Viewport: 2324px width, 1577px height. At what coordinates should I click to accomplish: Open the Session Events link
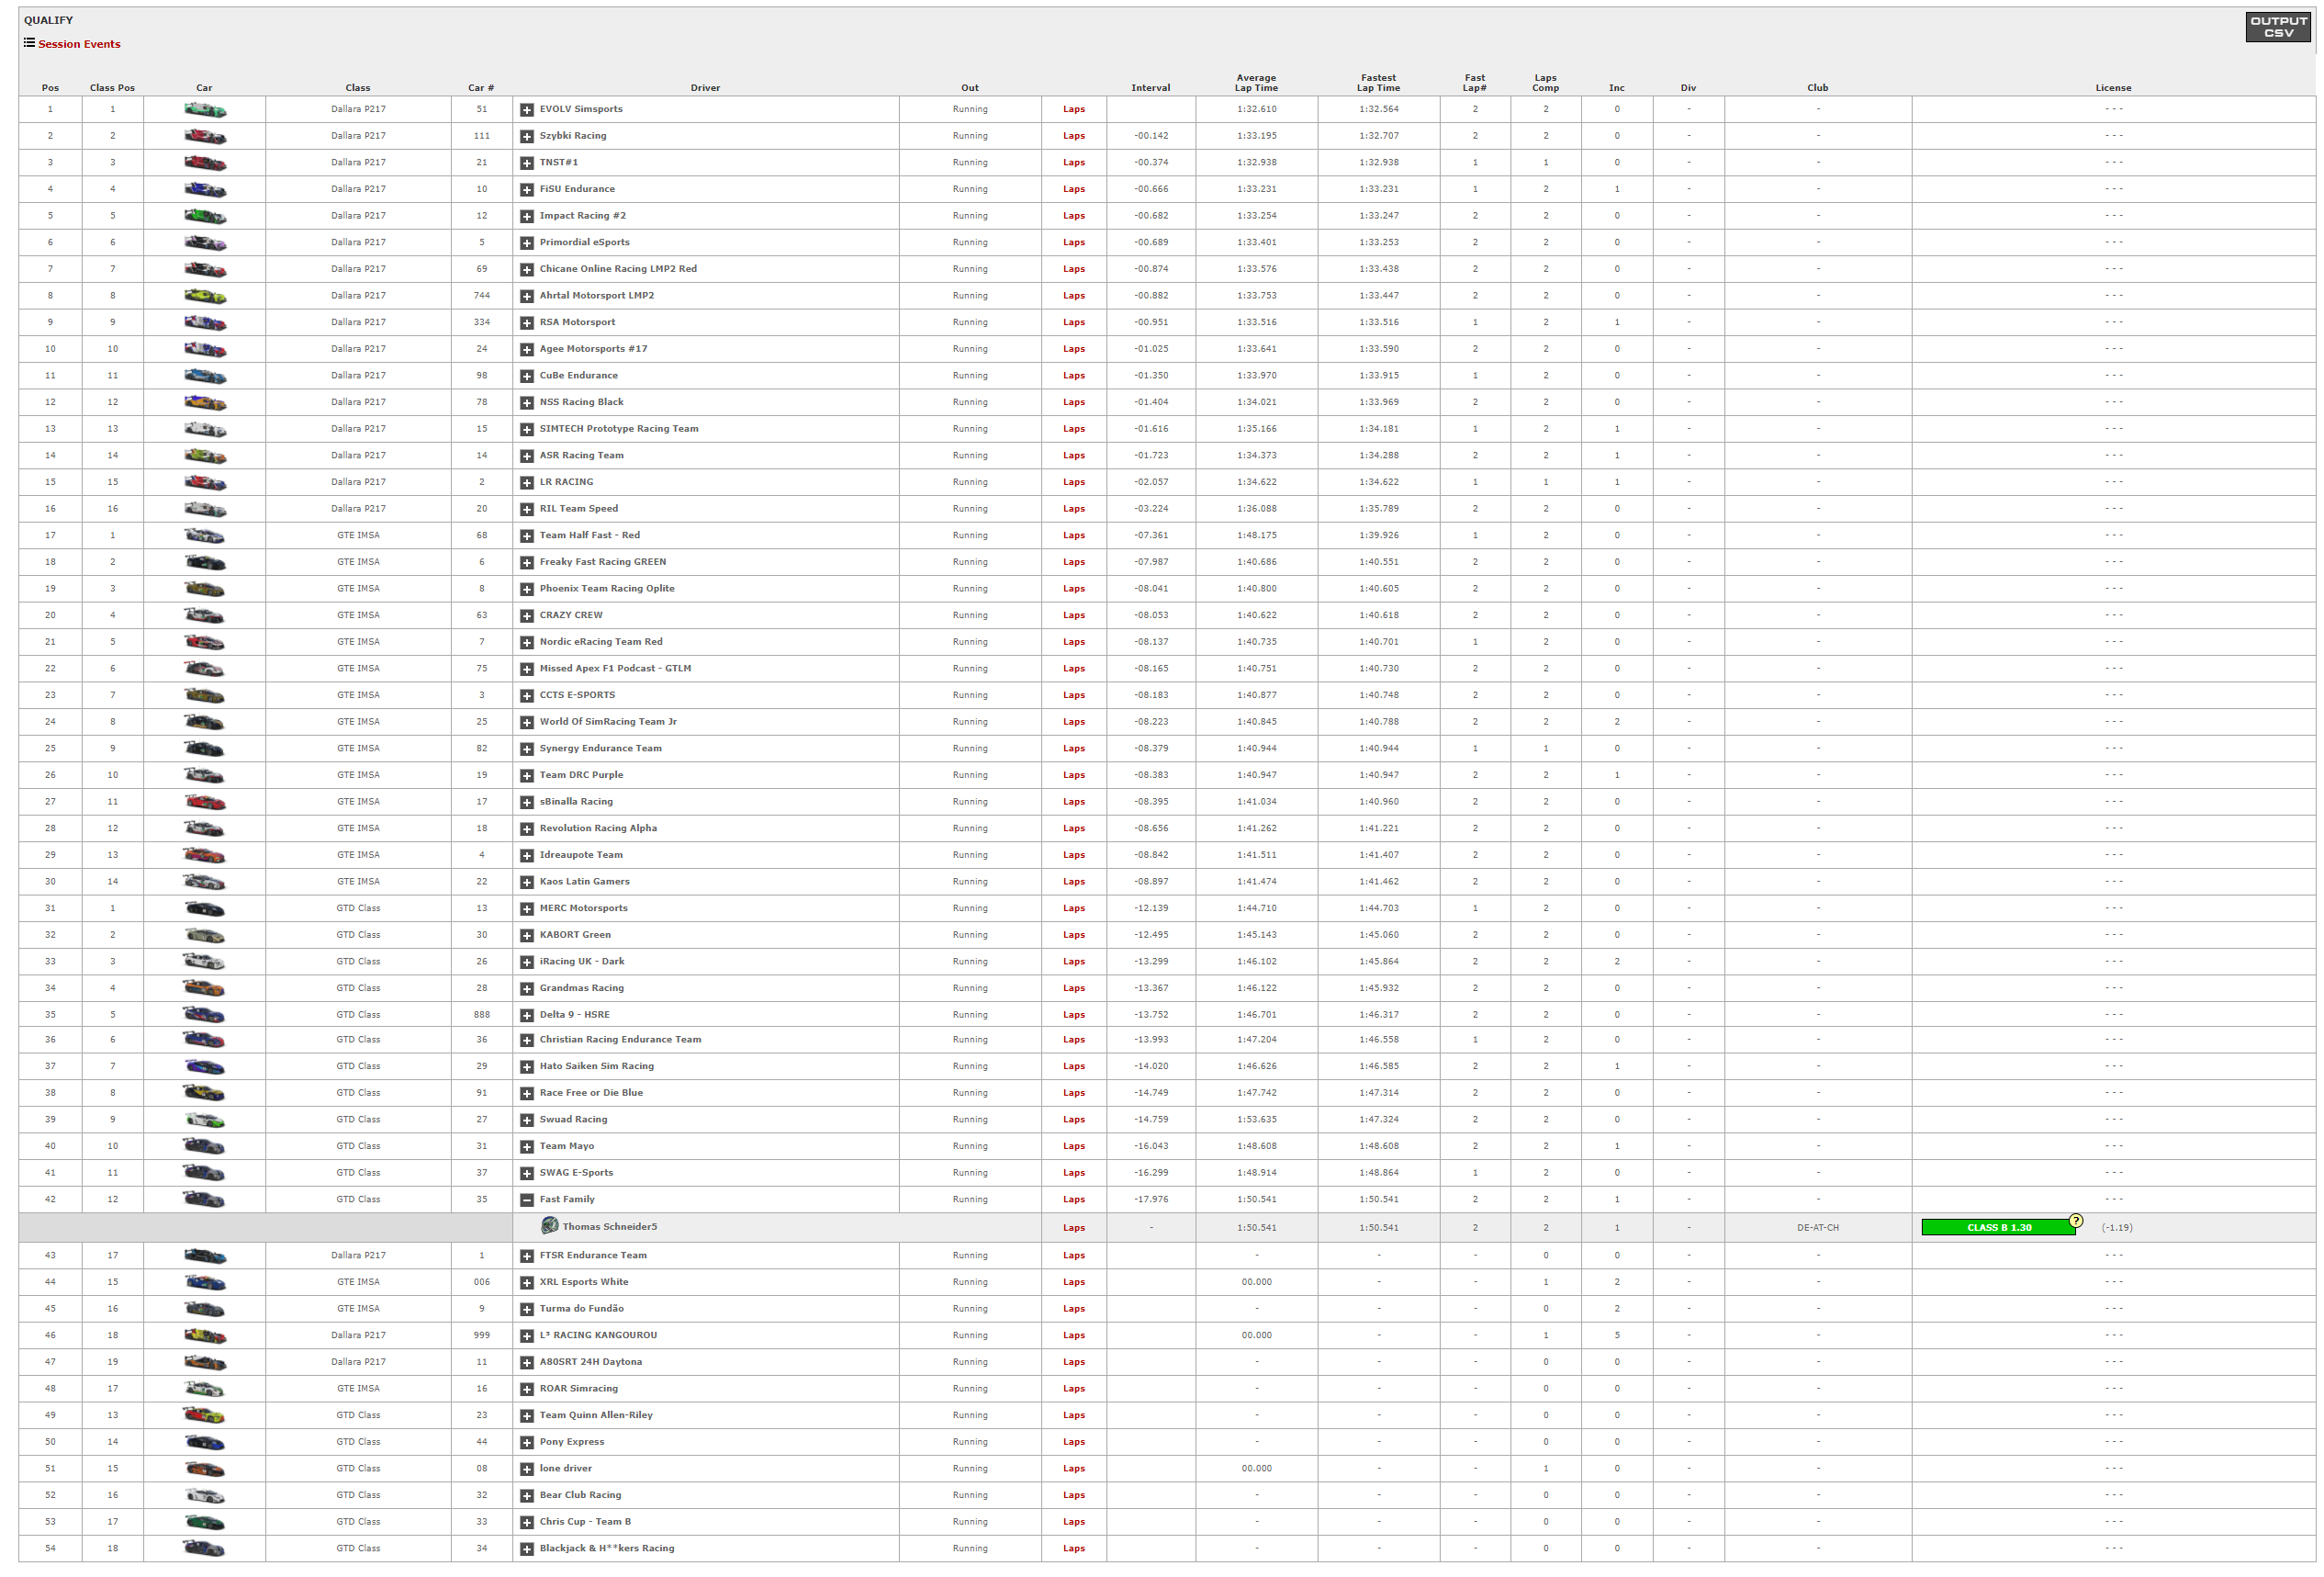pyautogui.click(x=79, y=44)
